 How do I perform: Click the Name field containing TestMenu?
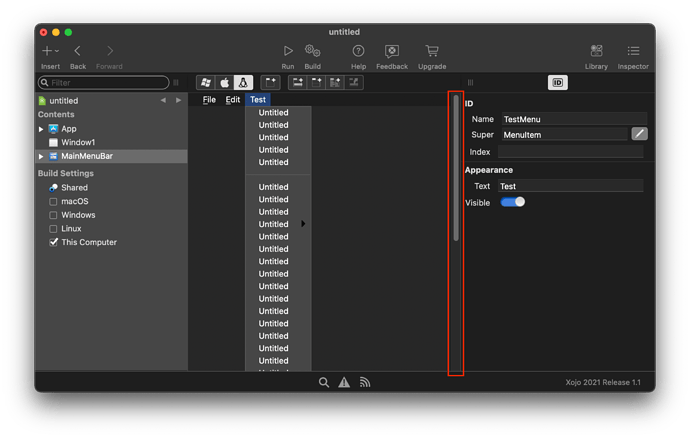pos(574,119)
